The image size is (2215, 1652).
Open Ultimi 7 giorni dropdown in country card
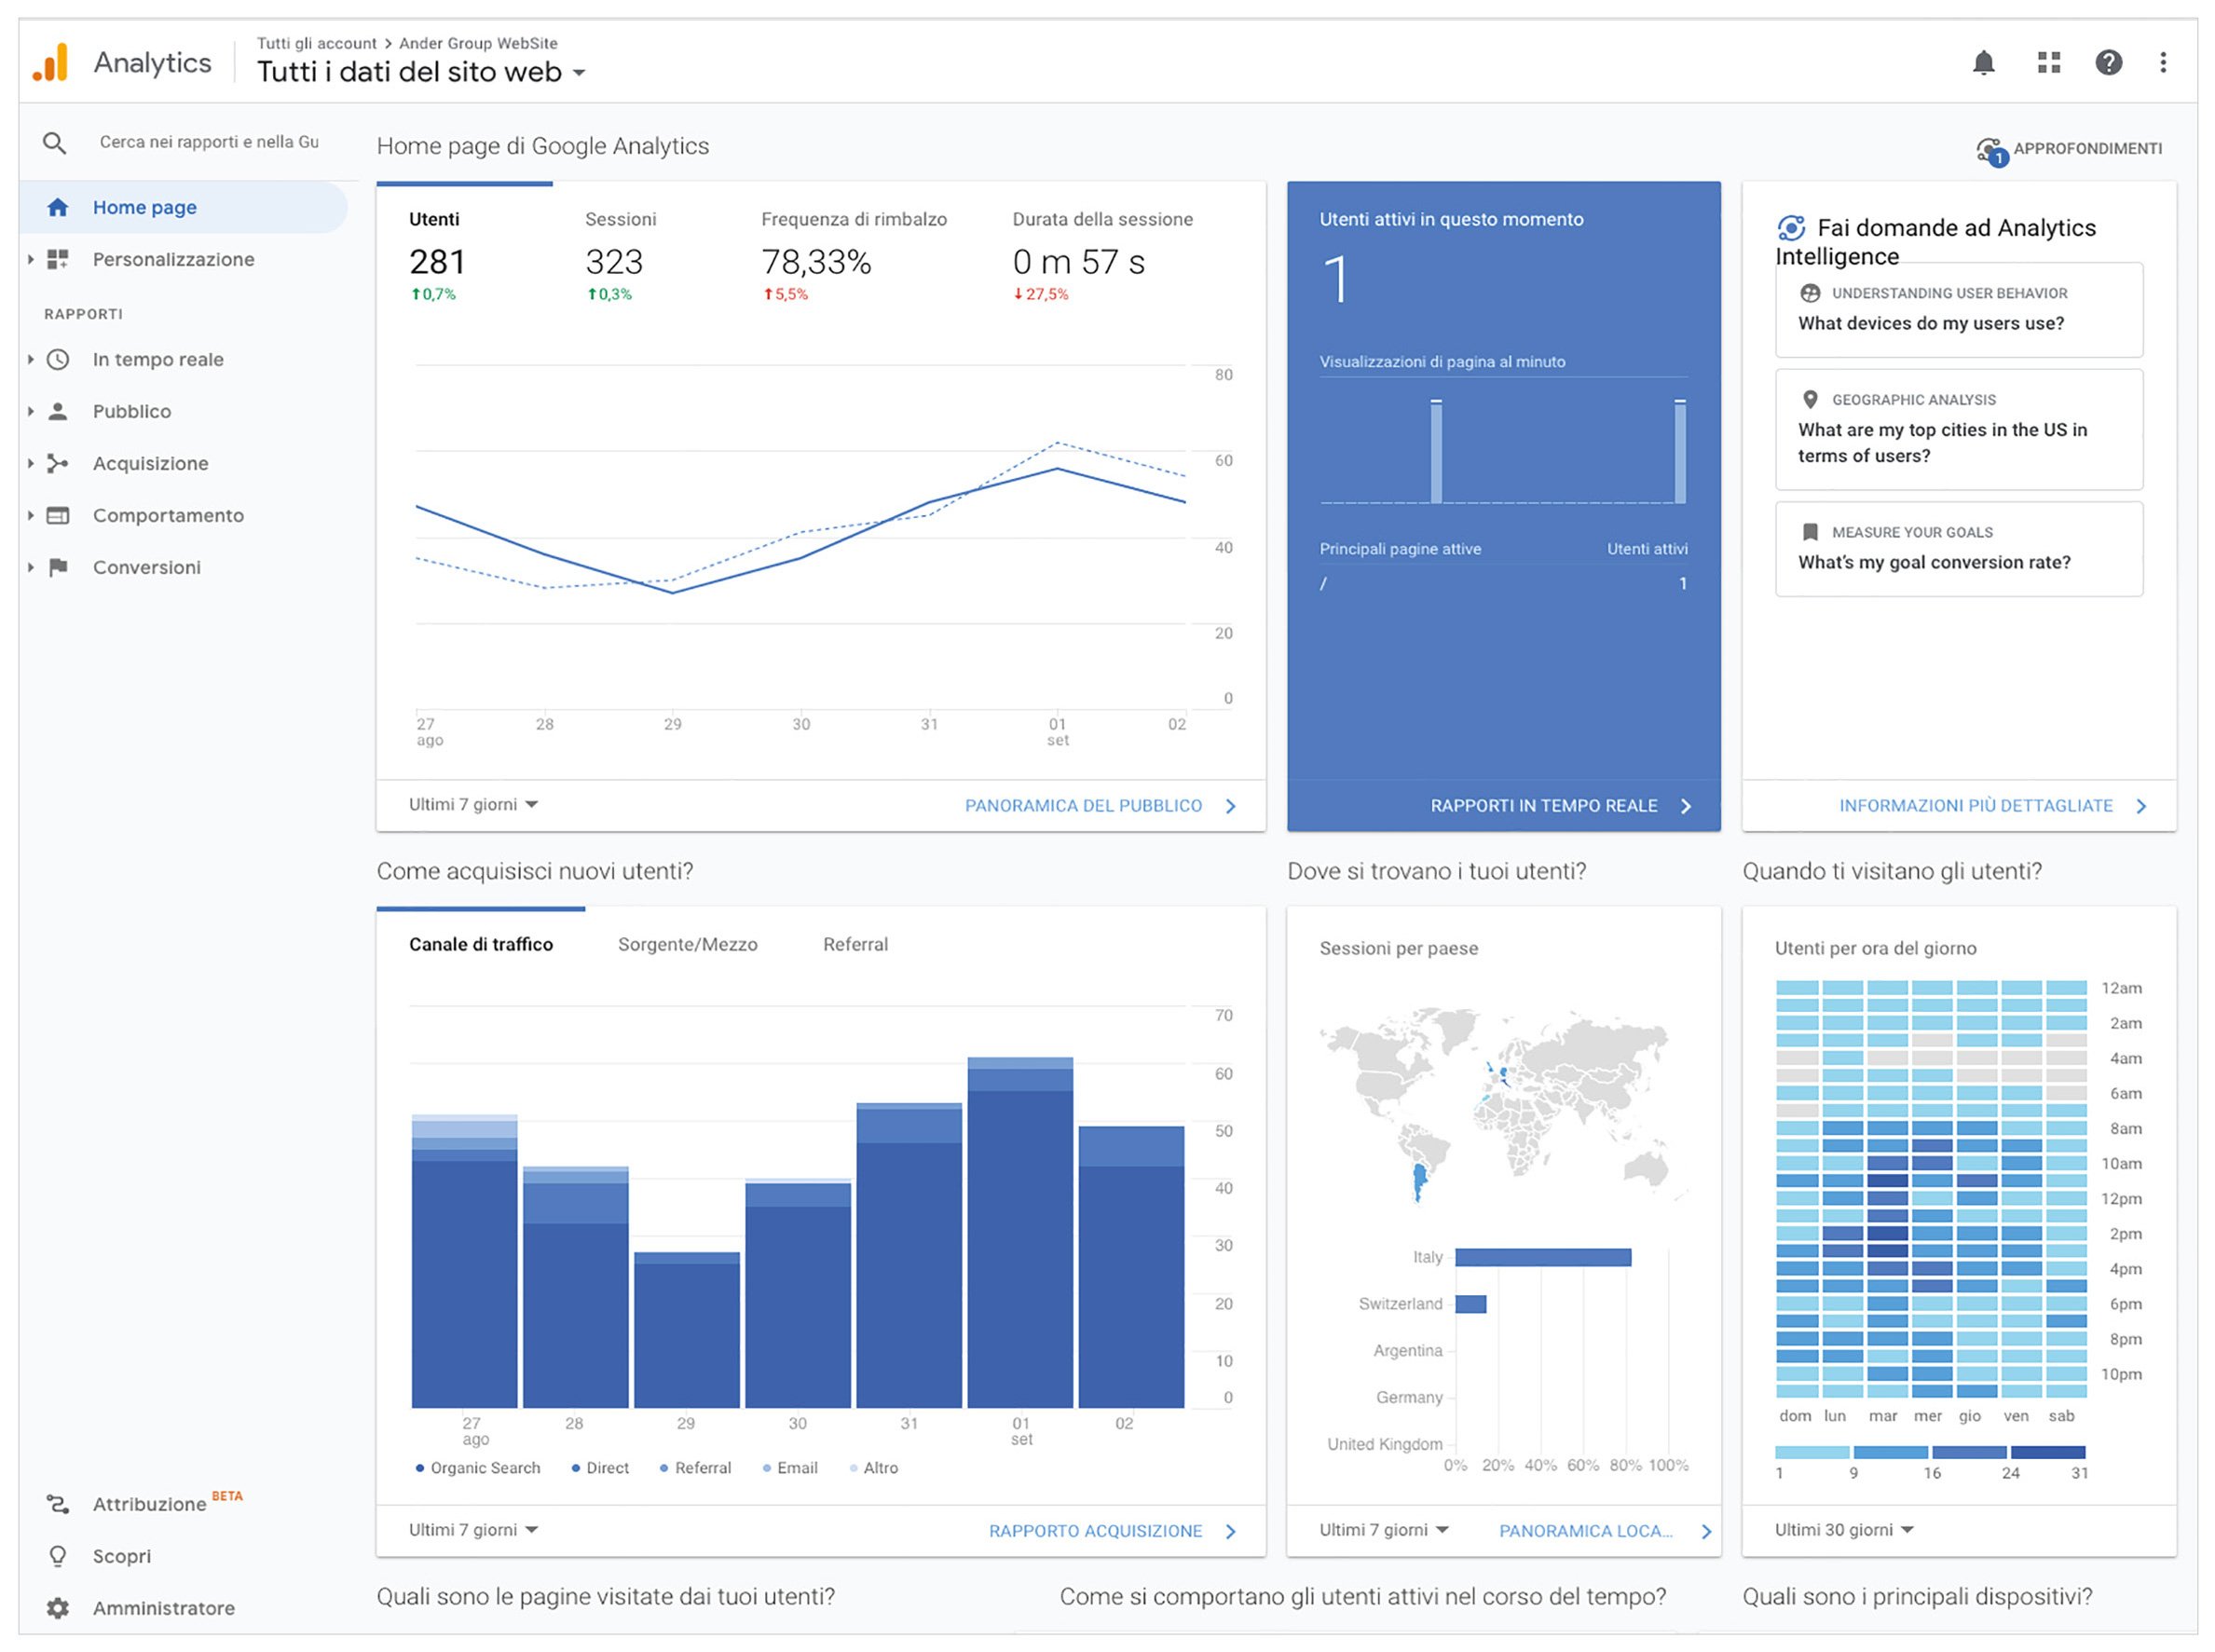tap(1384, 1530)
